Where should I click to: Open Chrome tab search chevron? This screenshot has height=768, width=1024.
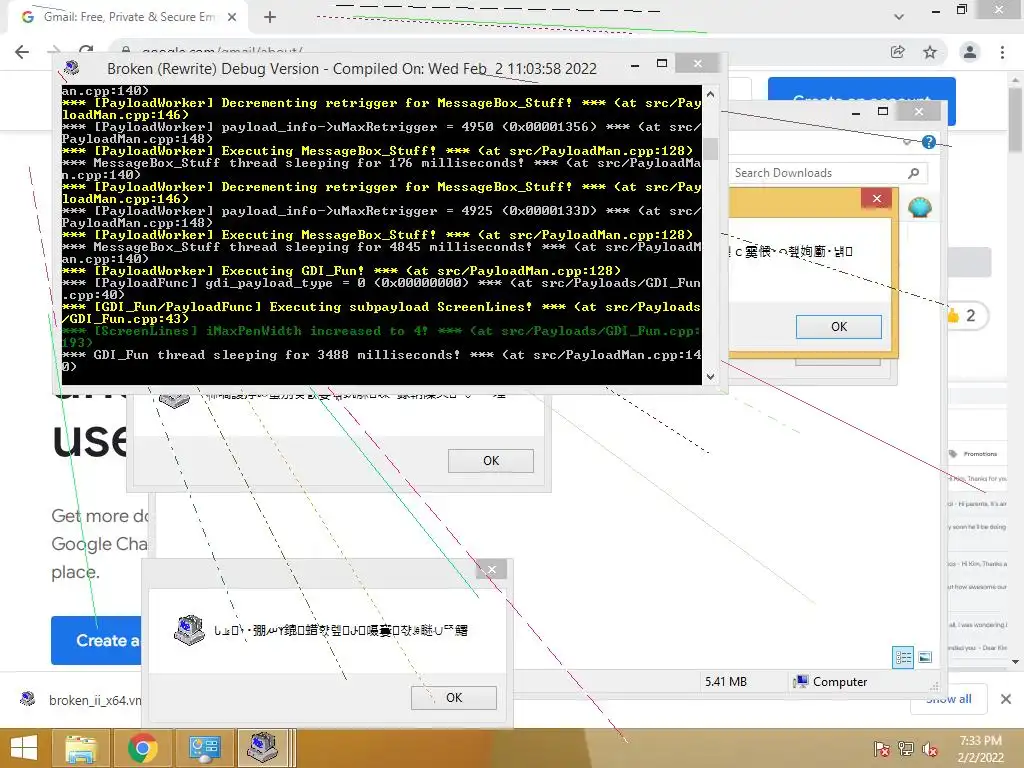pos(899,17)
